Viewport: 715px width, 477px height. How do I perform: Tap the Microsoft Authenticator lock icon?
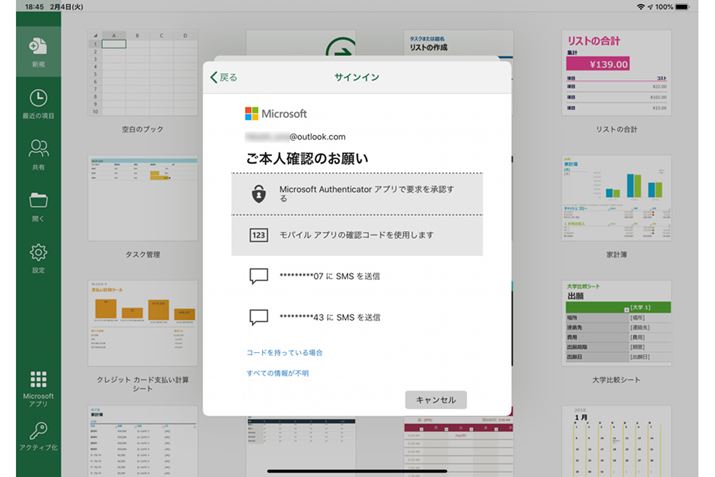point(258,193)
